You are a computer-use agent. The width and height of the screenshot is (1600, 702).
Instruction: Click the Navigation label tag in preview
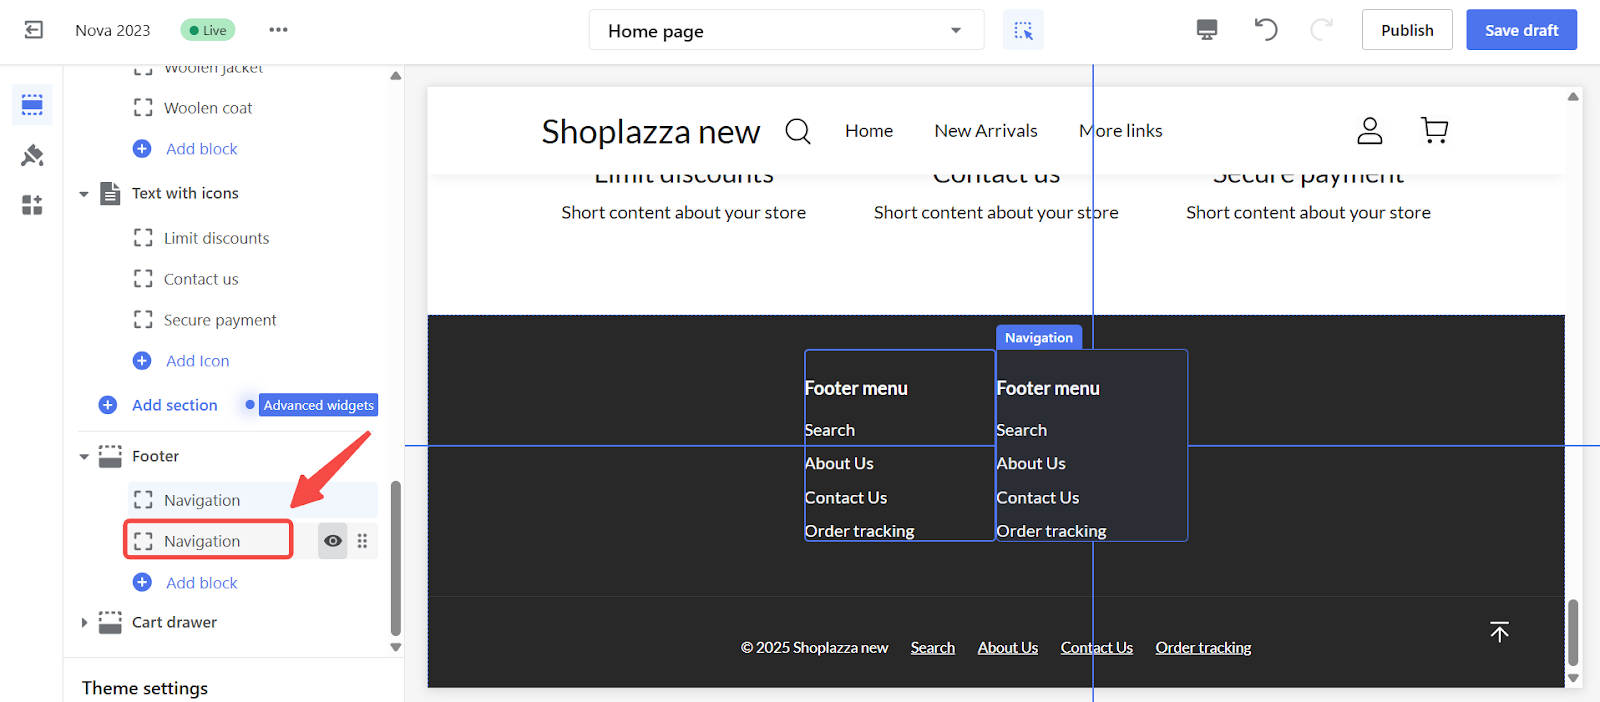coord(1039,338)
